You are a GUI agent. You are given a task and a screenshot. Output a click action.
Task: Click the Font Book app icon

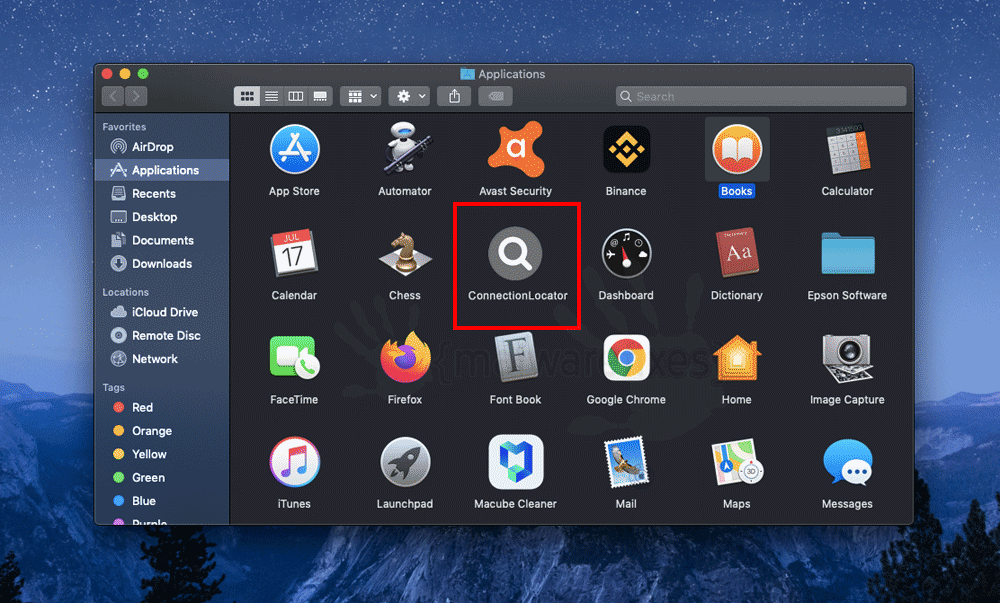(515, 357)
